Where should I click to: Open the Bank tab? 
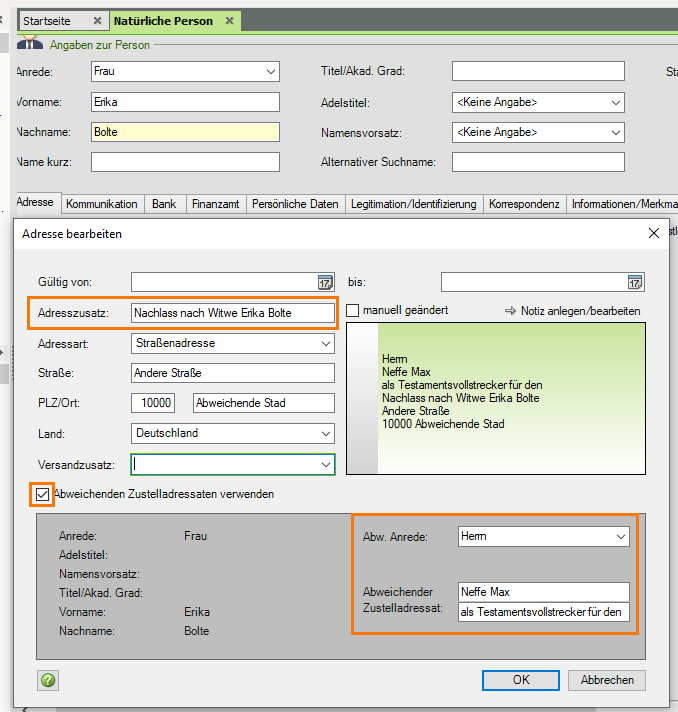(164, 204)
